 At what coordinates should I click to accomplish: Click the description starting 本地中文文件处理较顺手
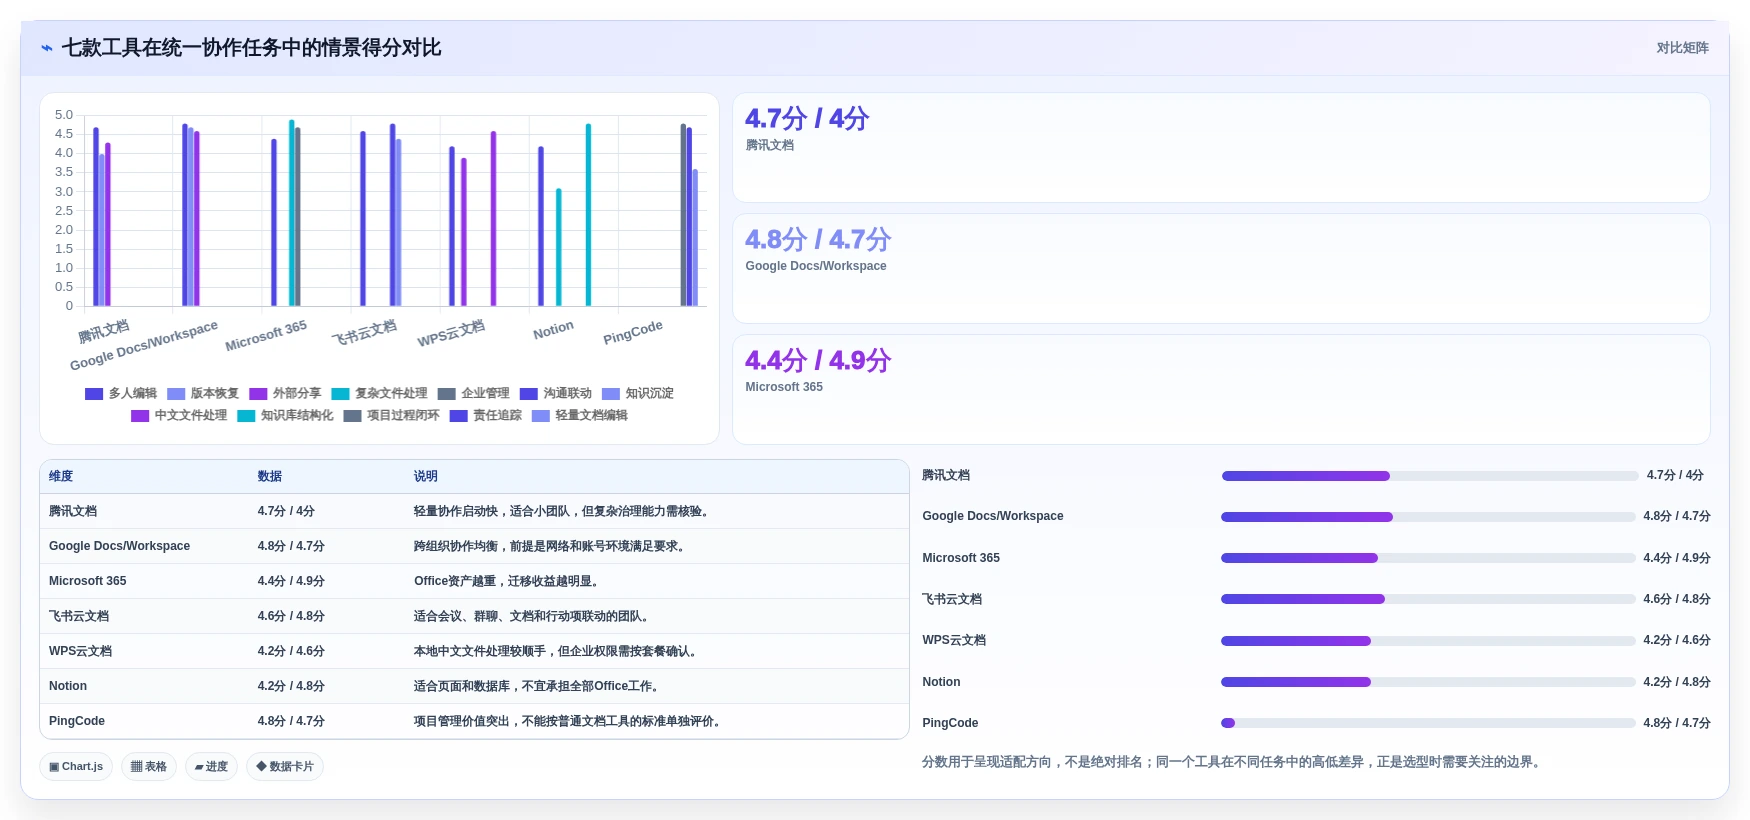point(558,652)
